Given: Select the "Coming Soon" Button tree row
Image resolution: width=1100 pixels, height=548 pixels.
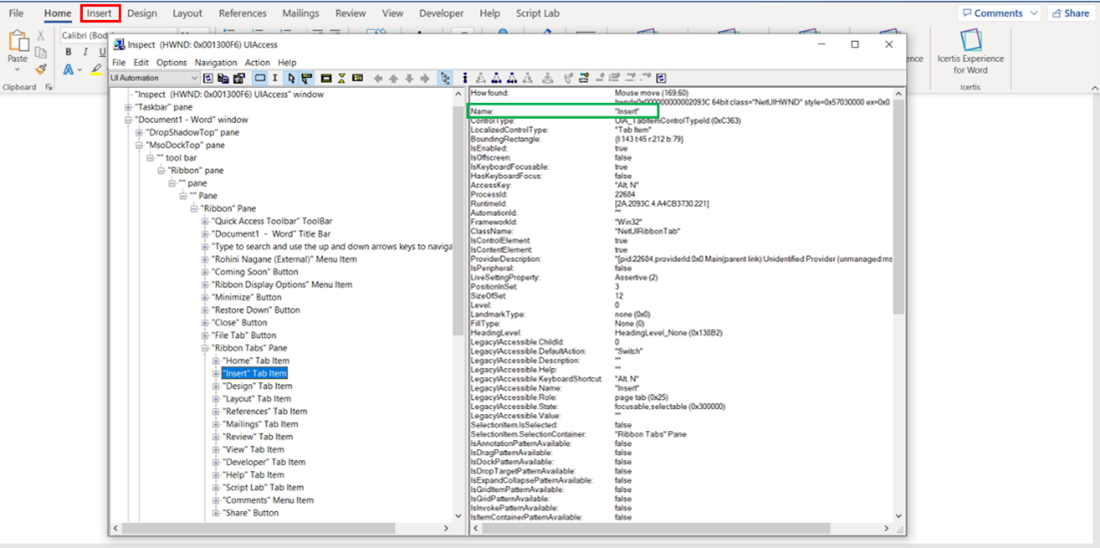Looking at the screenshot, I should pos(255,272).
